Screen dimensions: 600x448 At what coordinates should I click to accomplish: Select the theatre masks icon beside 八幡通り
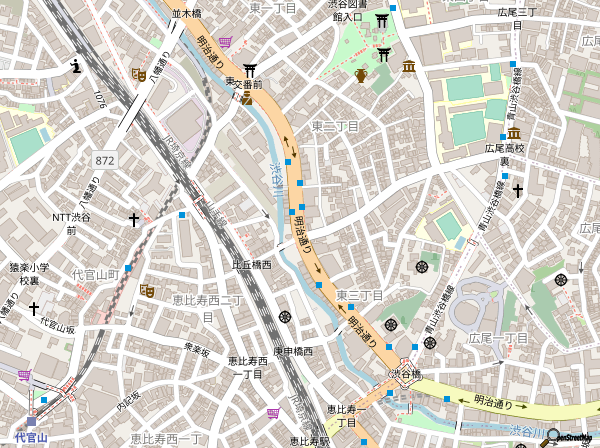click(139, 75)
